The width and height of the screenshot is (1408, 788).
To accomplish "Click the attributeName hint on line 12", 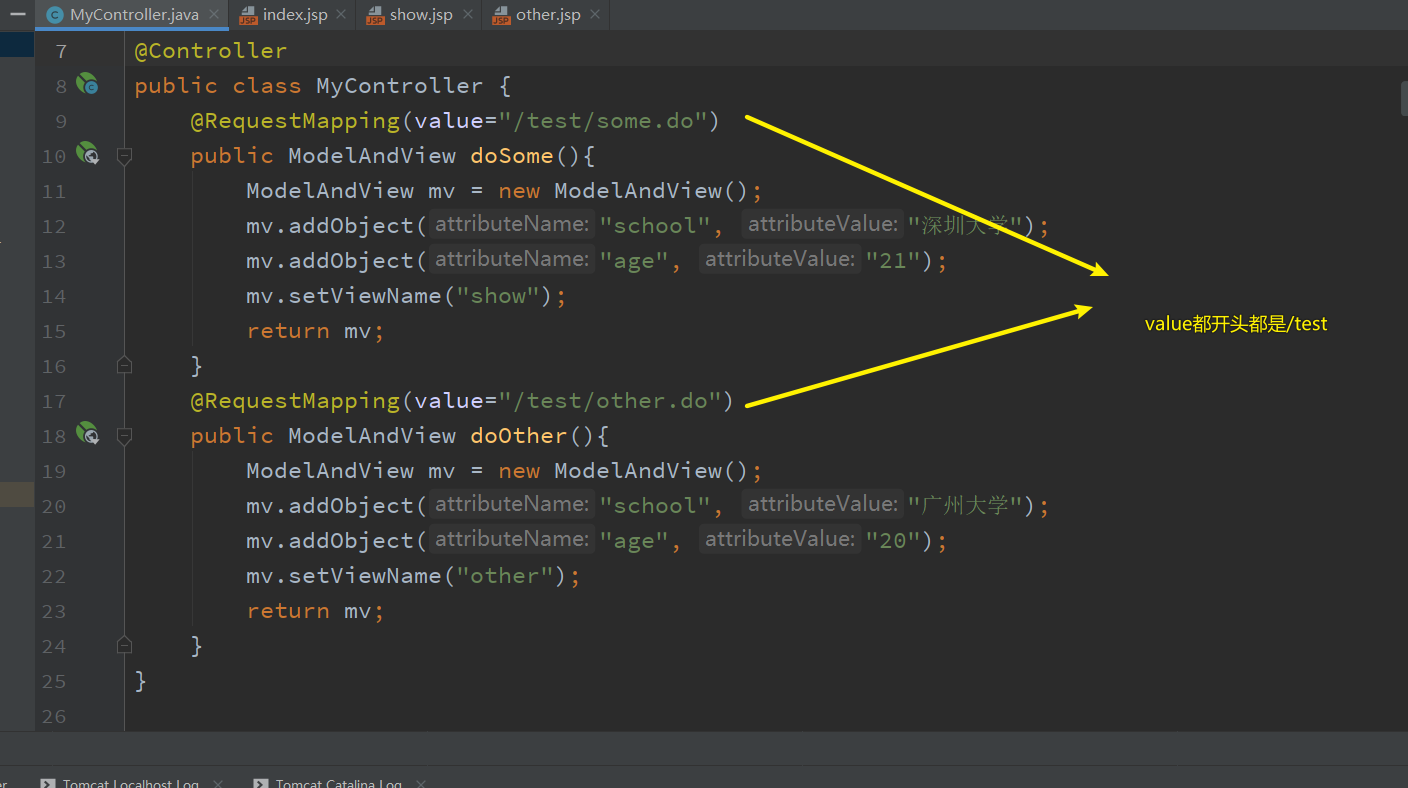I will (511, 225).
